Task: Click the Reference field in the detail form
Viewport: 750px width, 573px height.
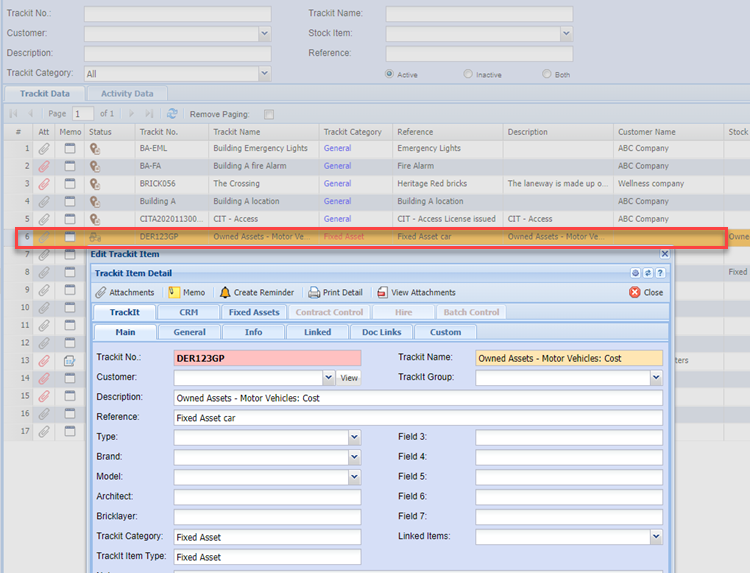Action: 417,417
